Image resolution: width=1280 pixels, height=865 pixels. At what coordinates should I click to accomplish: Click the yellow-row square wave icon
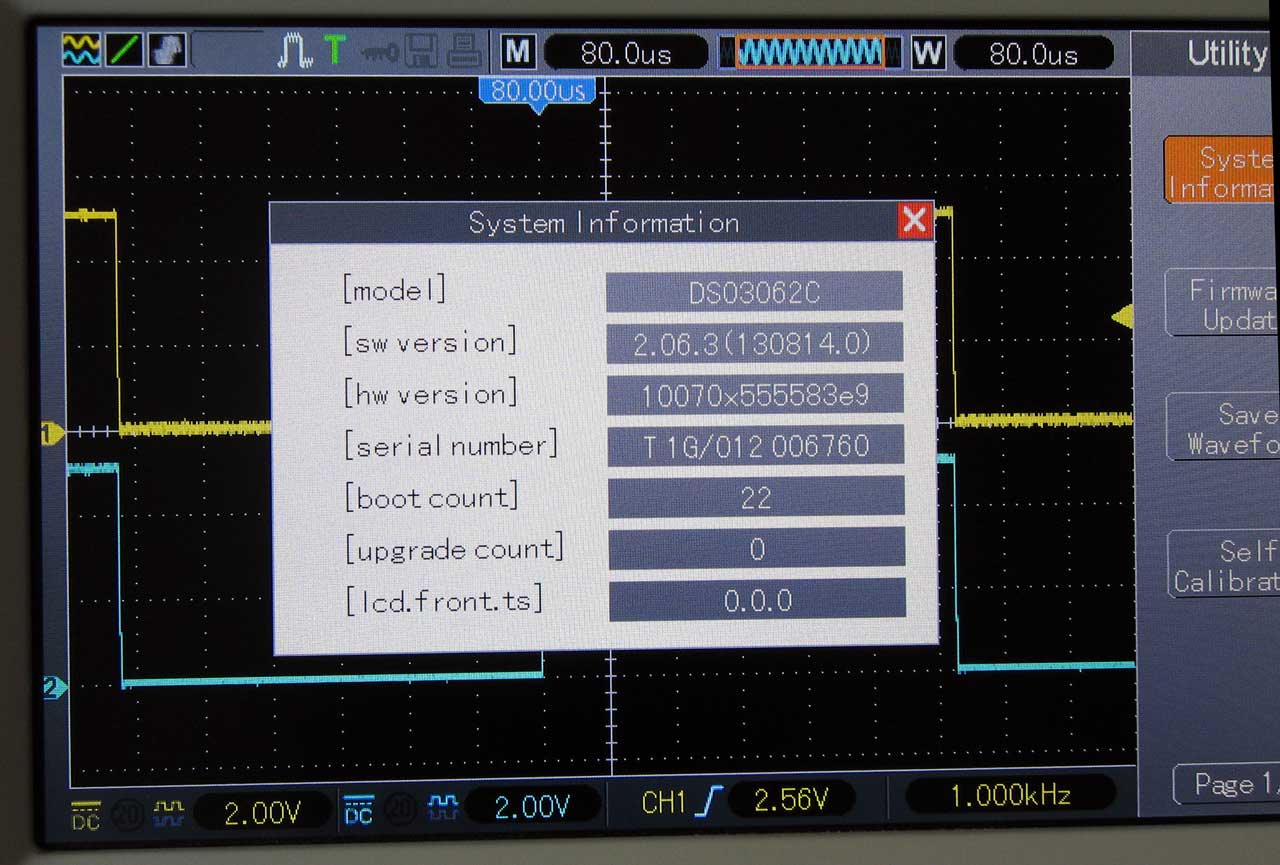coord(169,811)
